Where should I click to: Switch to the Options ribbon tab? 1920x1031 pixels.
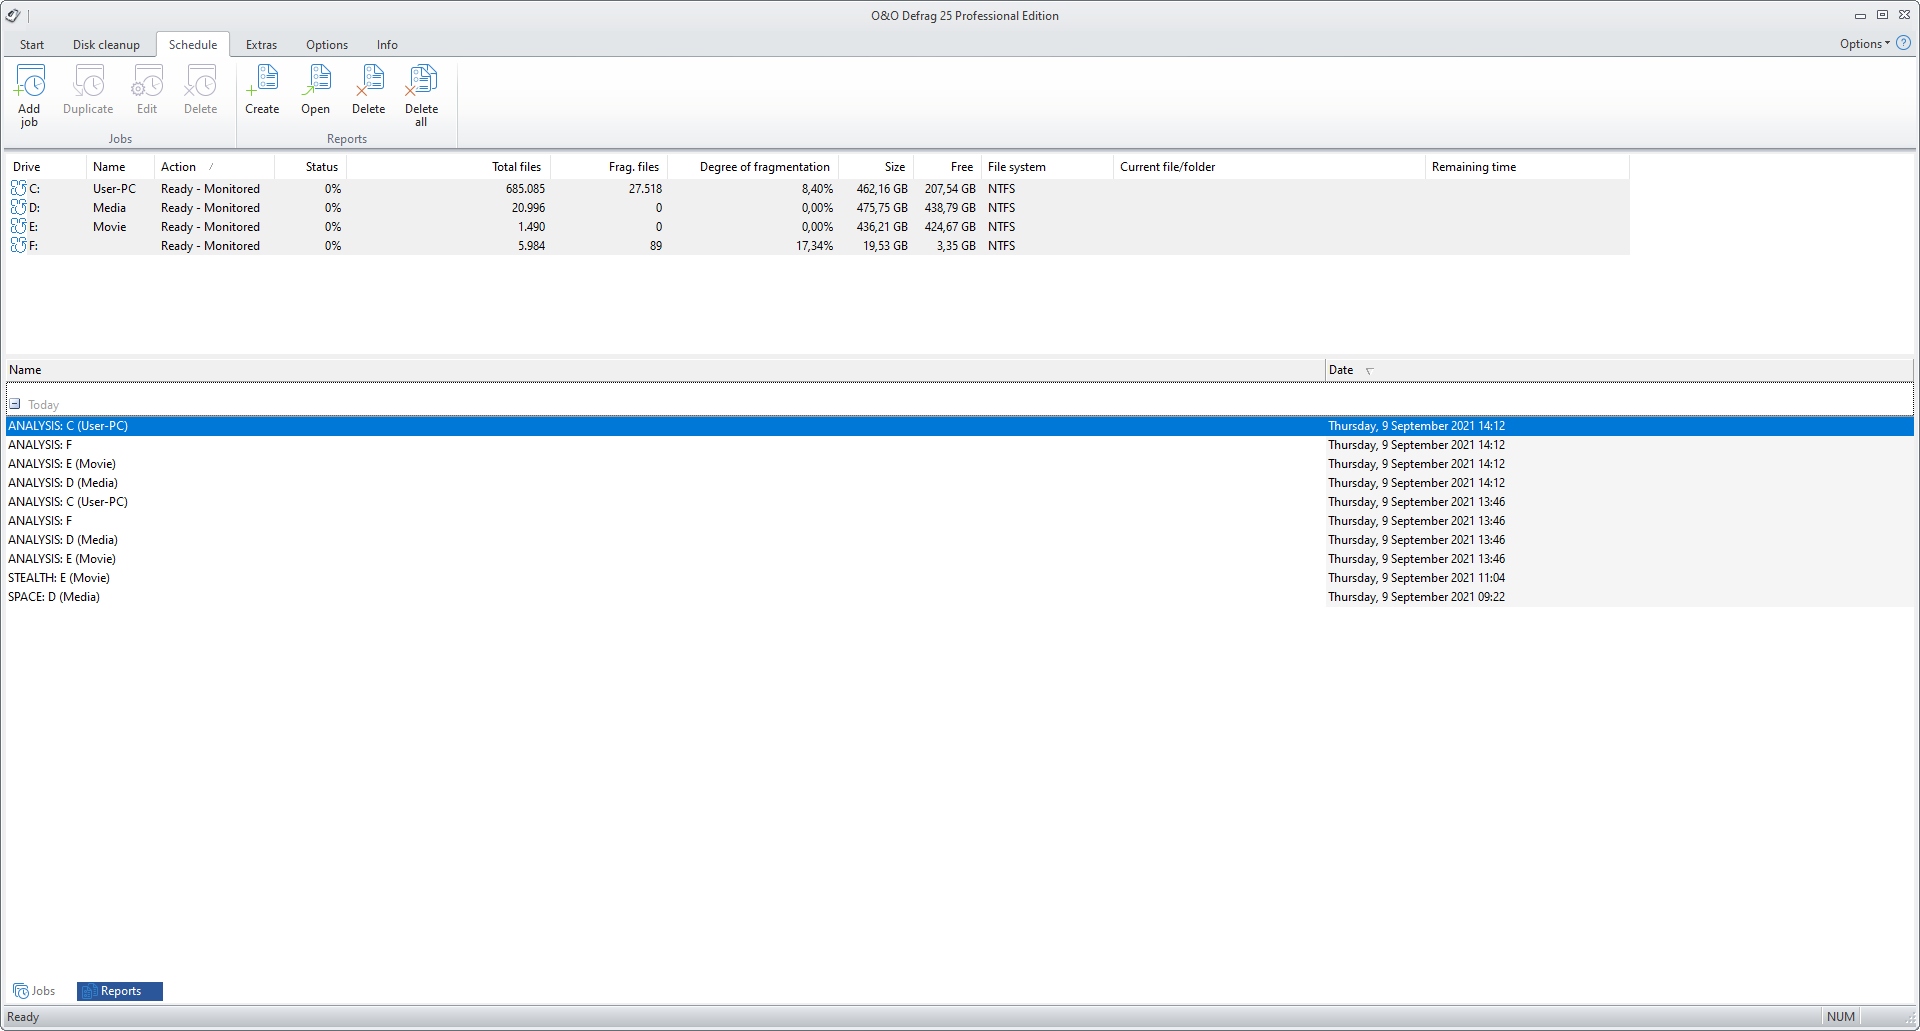coord(327,45)
